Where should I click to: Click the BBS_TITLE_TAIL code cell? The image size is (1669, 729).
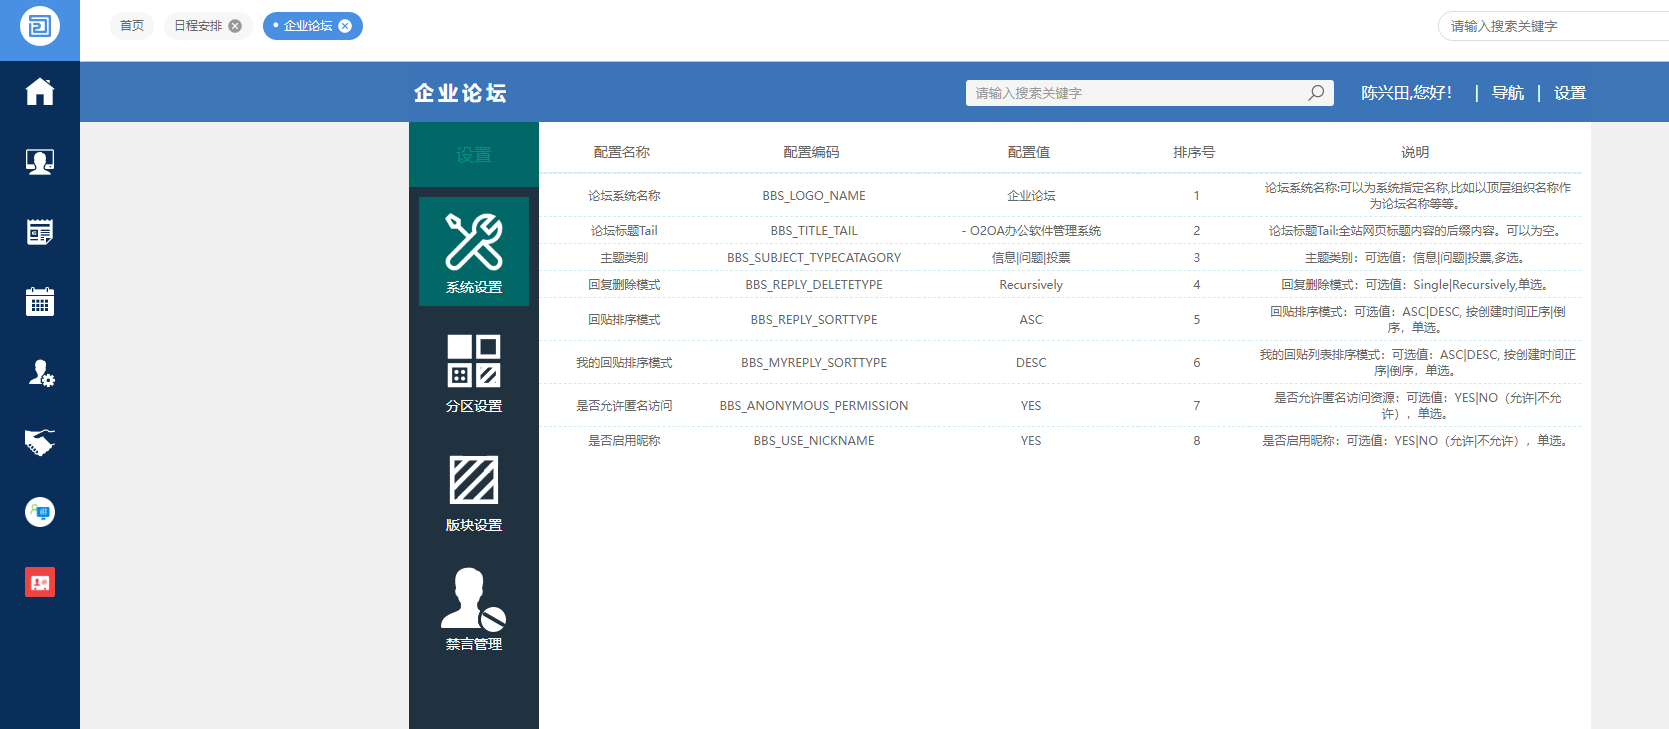coord(814,231)
